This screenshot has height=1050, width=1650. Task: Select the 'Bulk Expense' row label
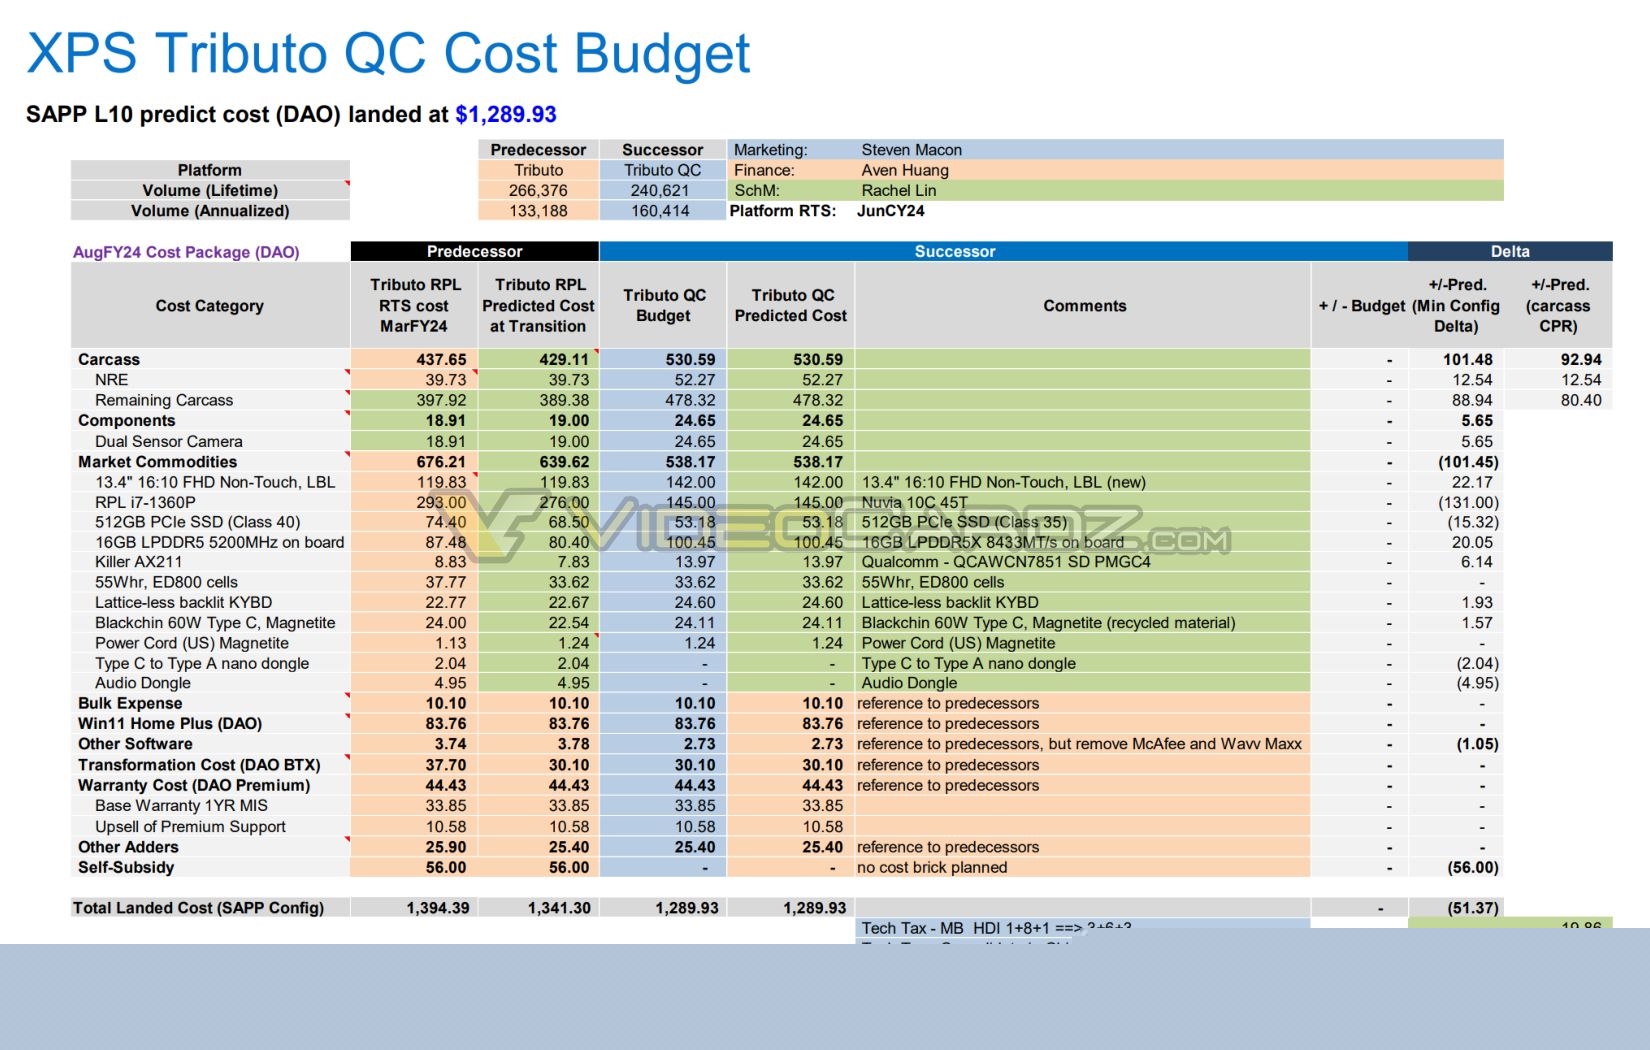pos(130,703)
